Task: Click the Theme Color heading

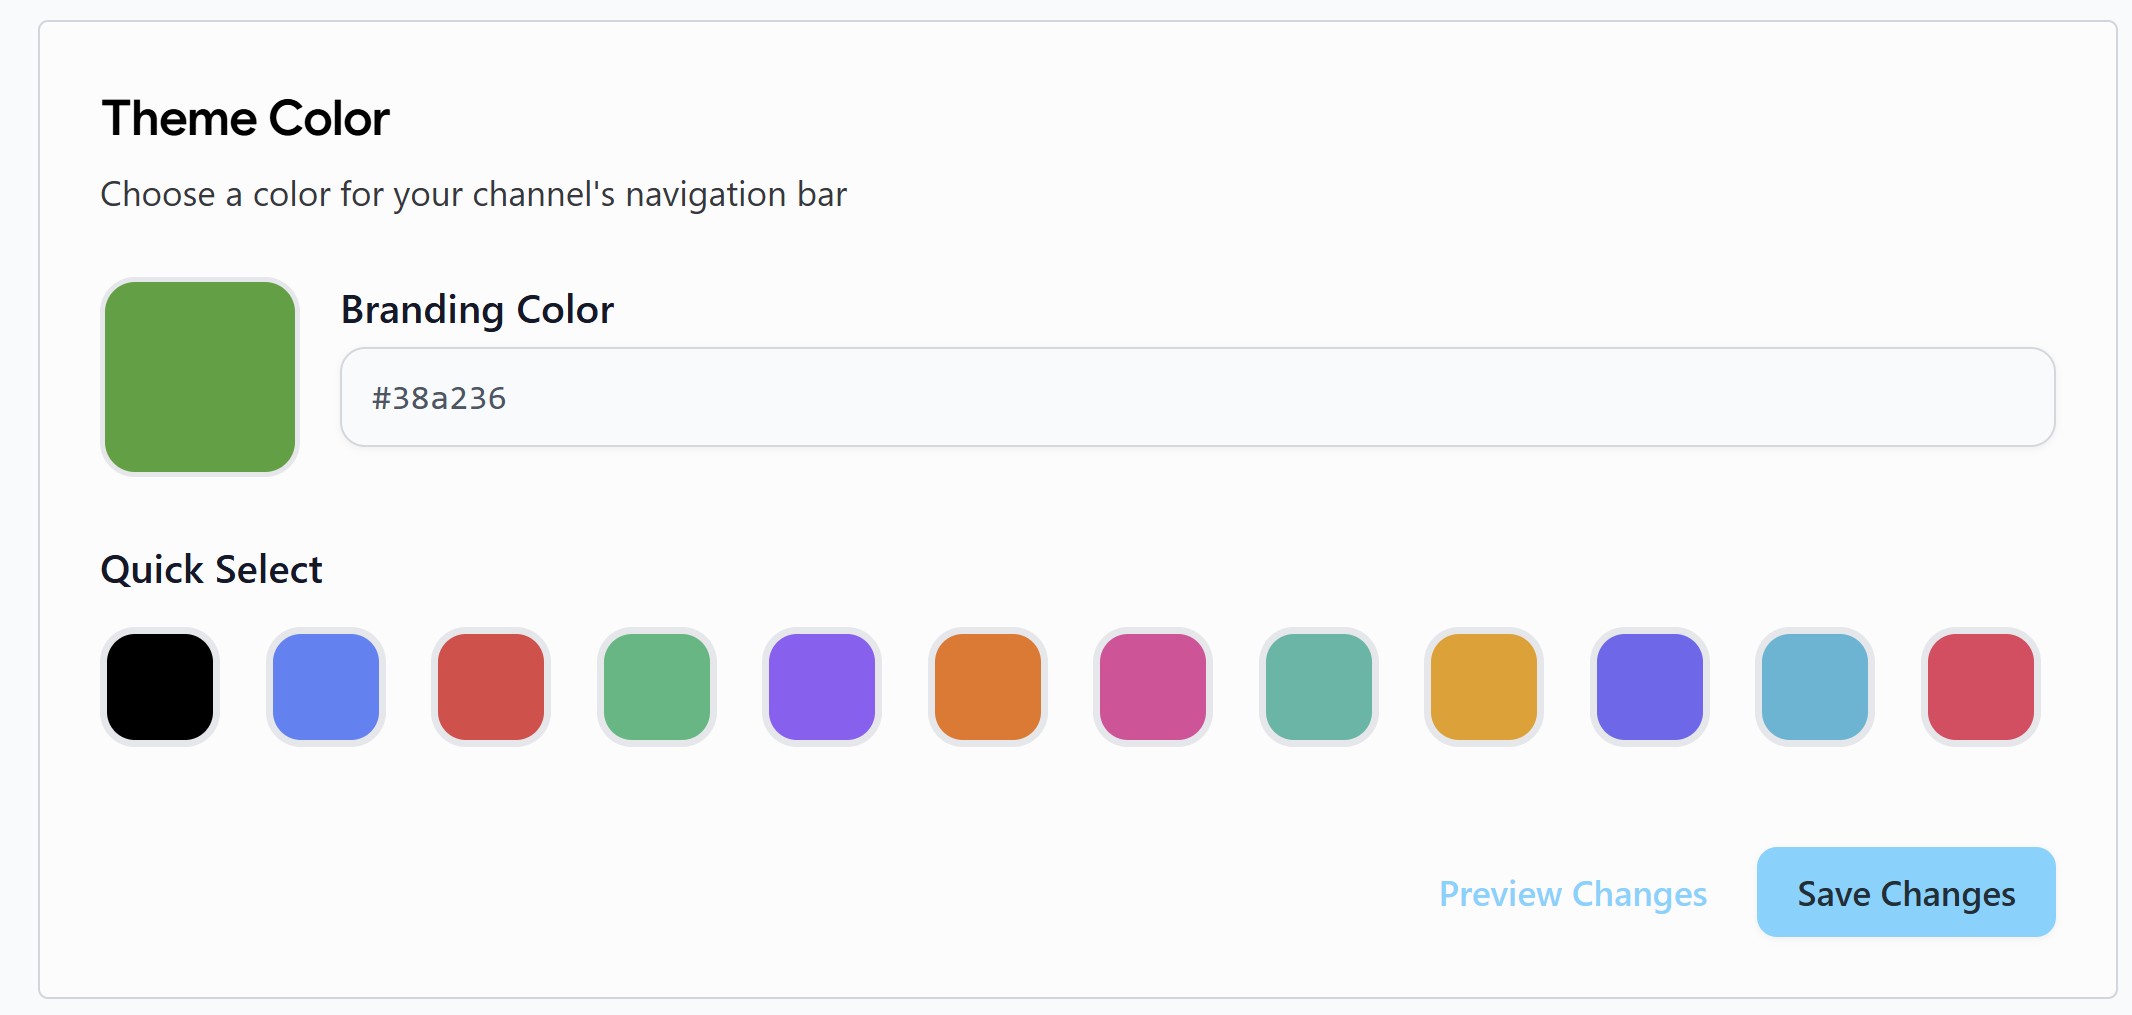Action: (245, 118)
